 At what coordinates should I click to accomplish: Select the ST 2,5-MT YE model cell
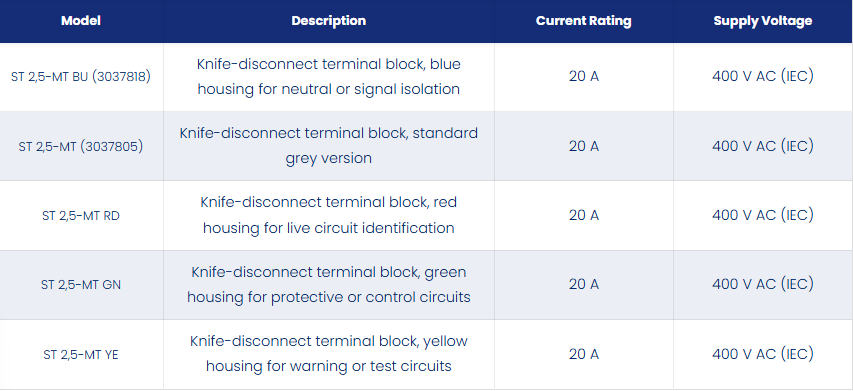(81, 355)
